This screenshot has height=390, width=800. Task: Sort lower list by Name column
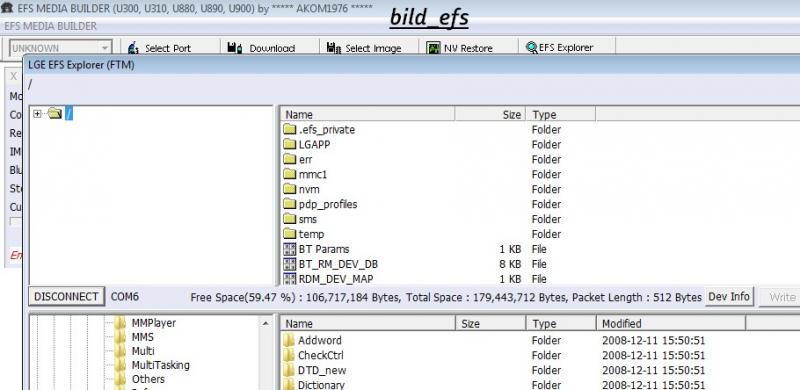367,324
